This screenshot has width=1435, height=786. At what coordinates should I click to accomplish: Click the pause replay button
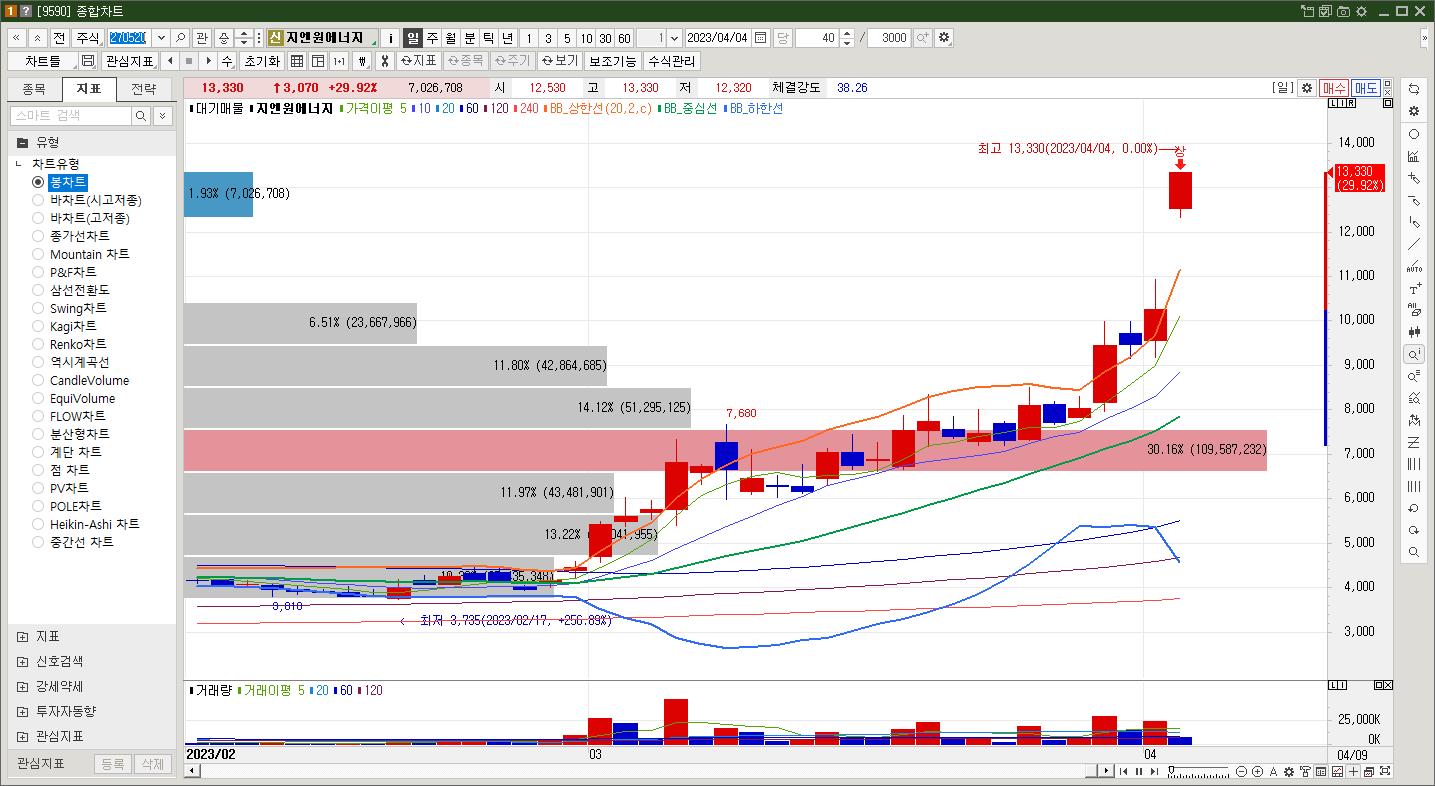pyautogui.click(x=1139, y=771)
